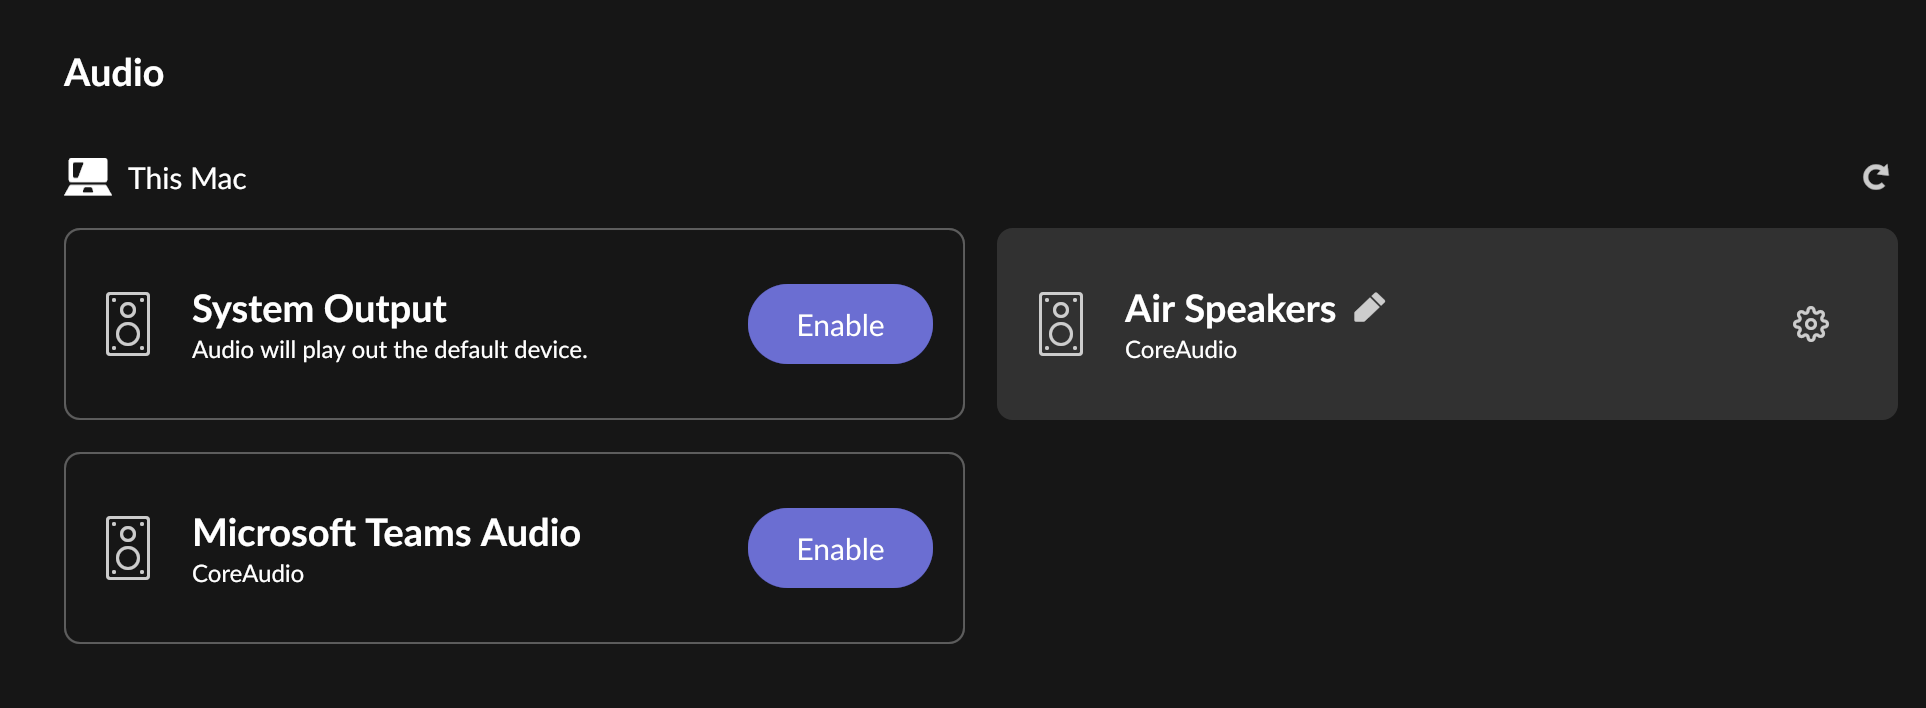Screen dimensions: 1926x708
Task: Enable the Microsoft Teams Audio device
Action: [x=840, y=548]
